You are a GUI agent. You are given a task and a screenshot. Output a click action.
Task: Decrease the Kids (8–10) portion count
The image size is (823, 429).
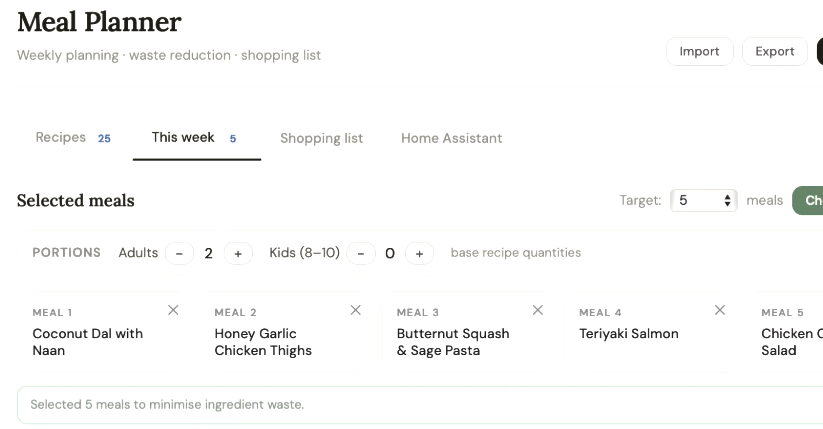point(361,254)
